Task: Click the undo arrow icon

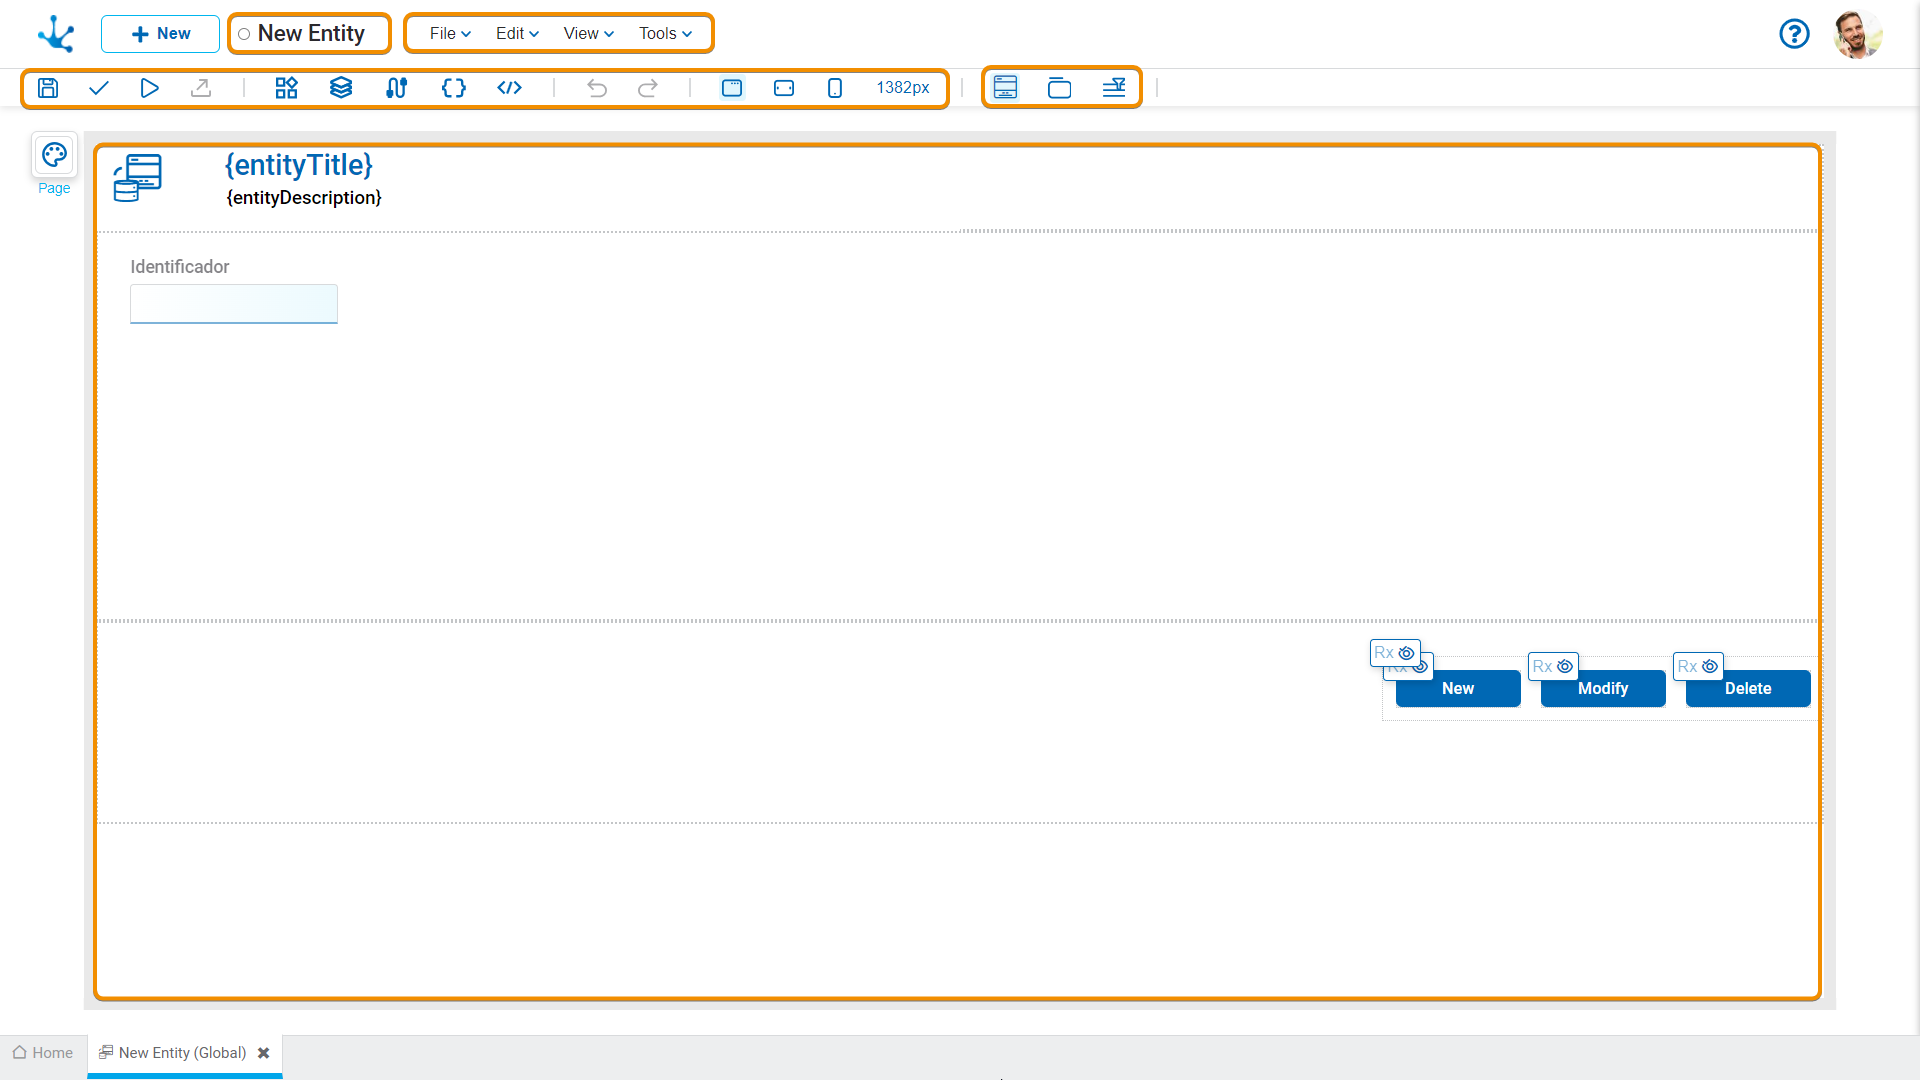Action: pos(597,88)
